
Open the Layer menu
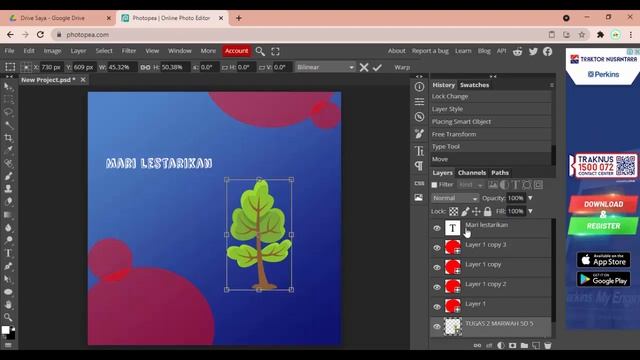point(78,51)
